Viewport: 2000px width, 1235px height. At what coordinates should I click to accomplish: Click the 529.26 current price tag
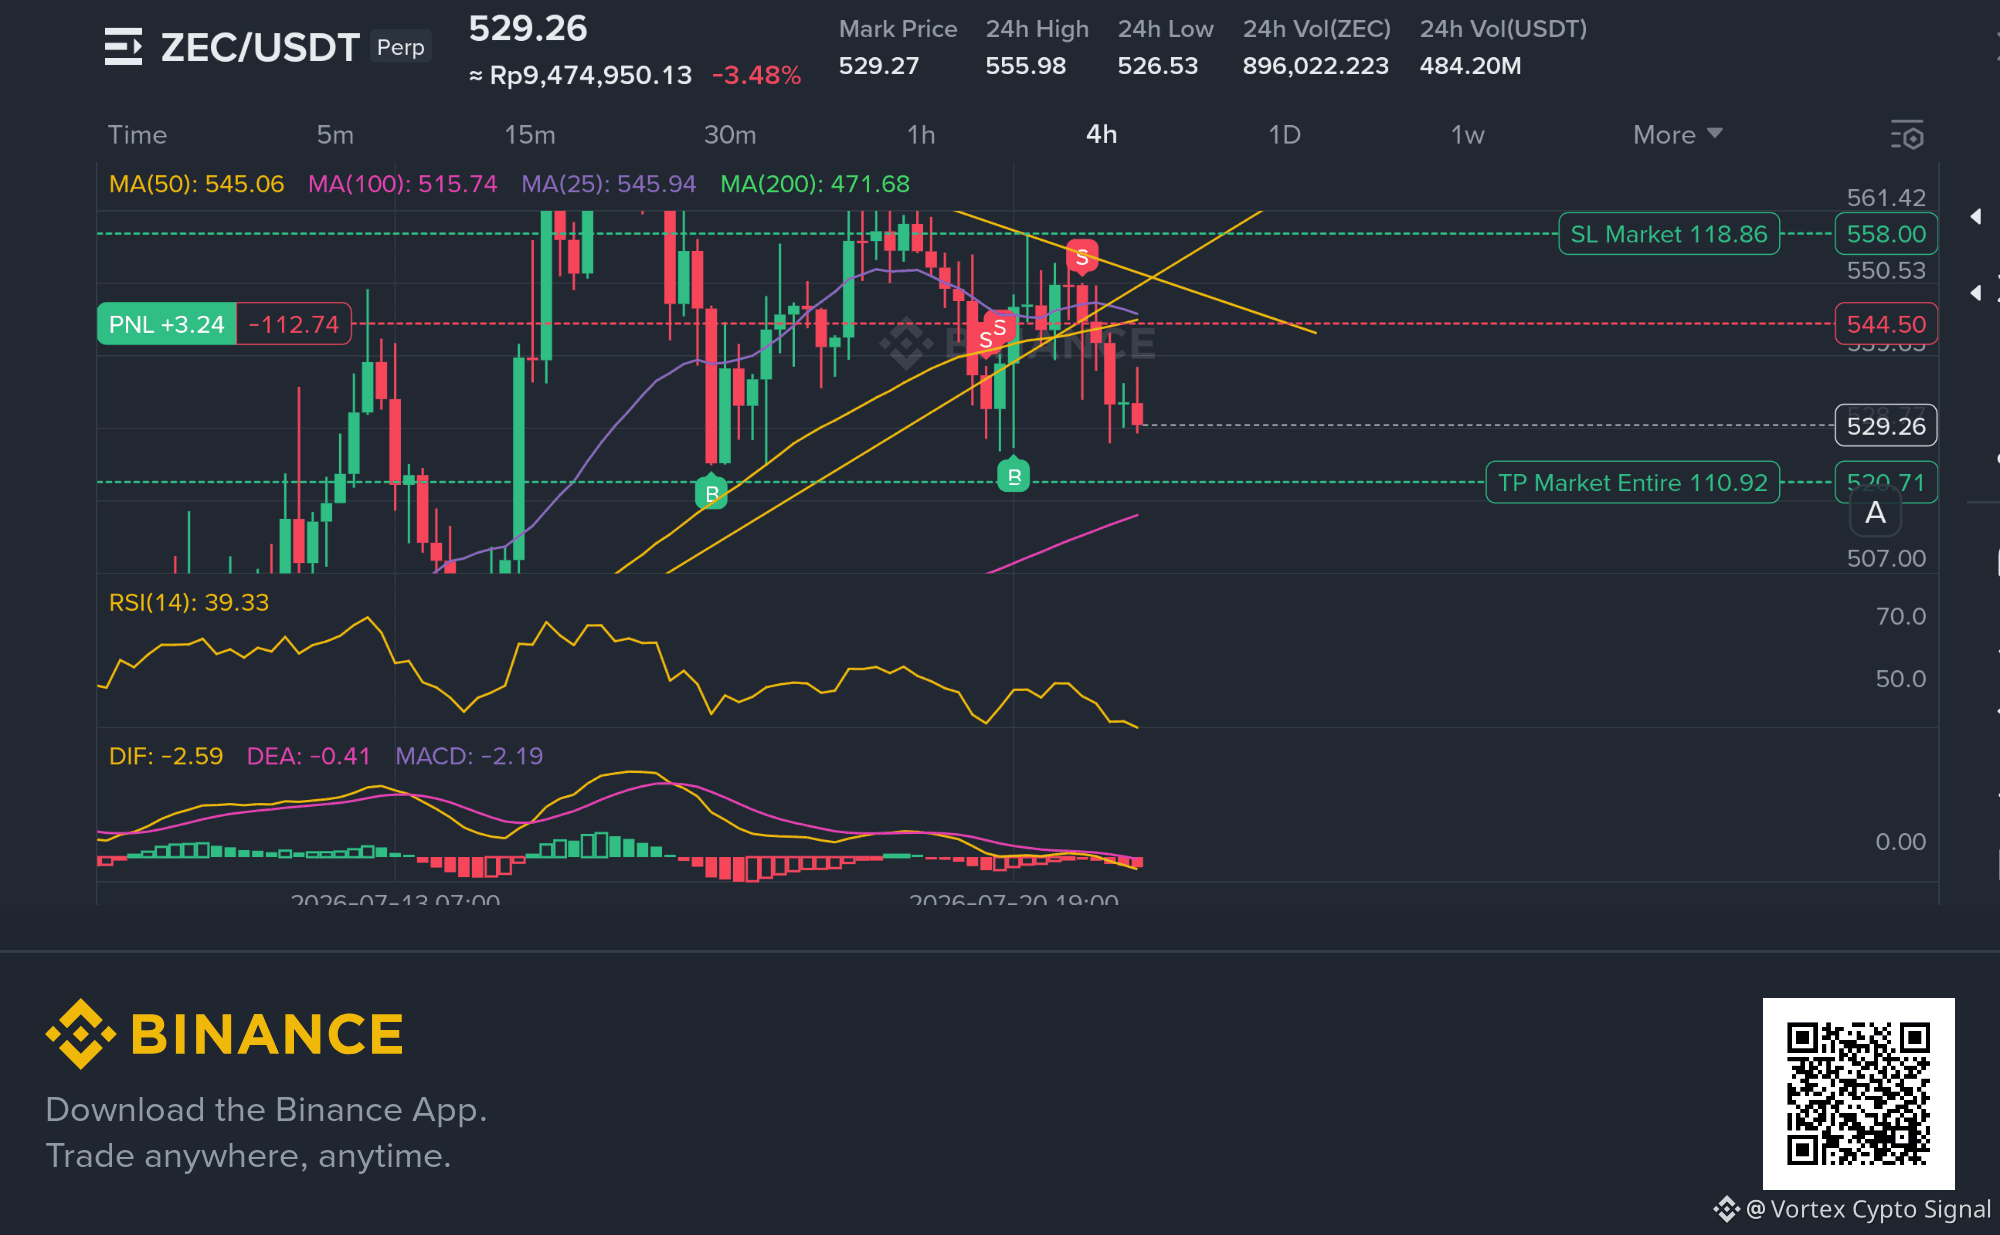click(x=1886, y=426)
